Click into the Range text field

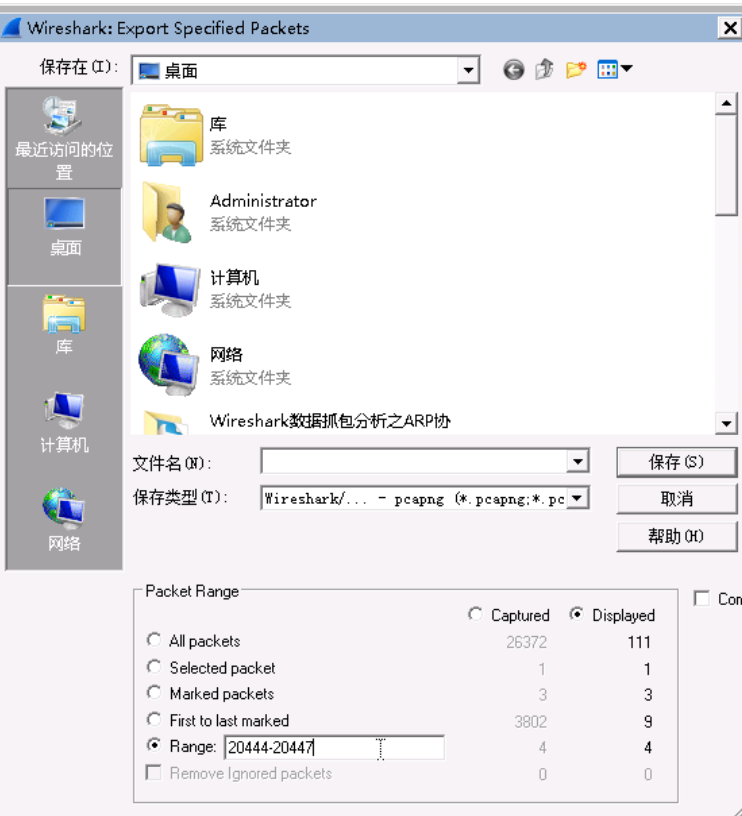click(335, 747)
